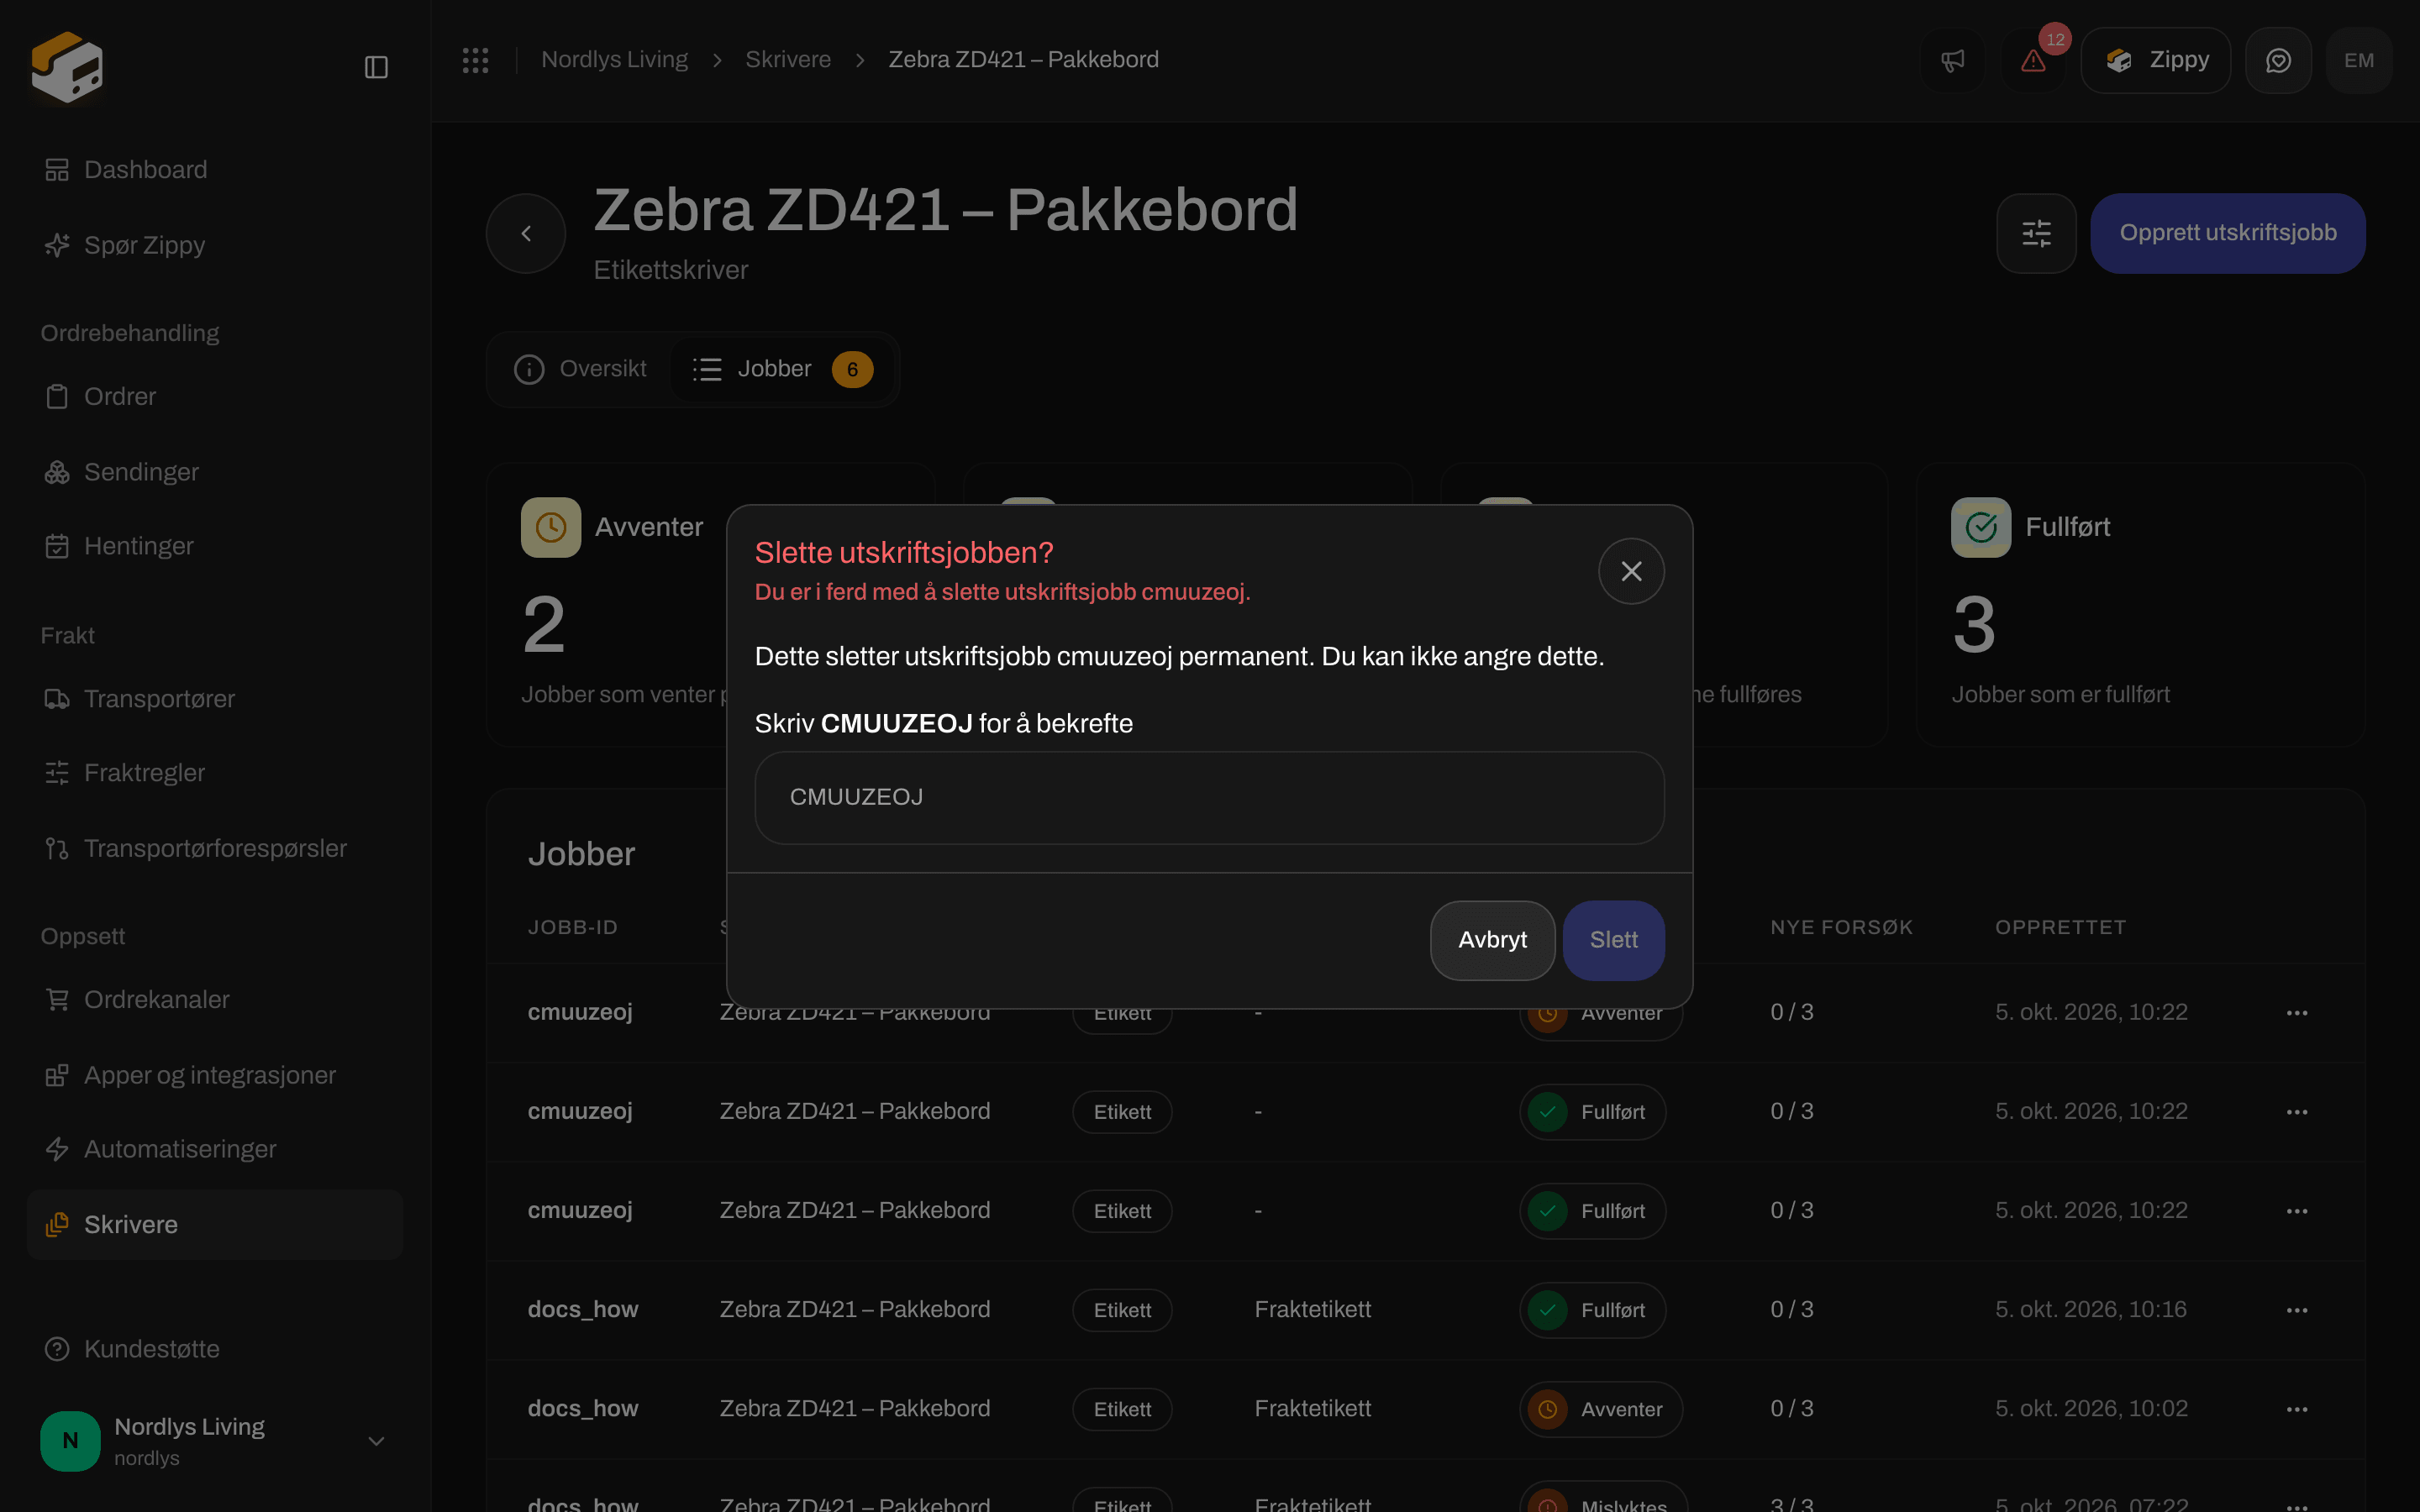Cancel deletion with Avbryt
The image size is (2420, 1512).
(1492, 940)
